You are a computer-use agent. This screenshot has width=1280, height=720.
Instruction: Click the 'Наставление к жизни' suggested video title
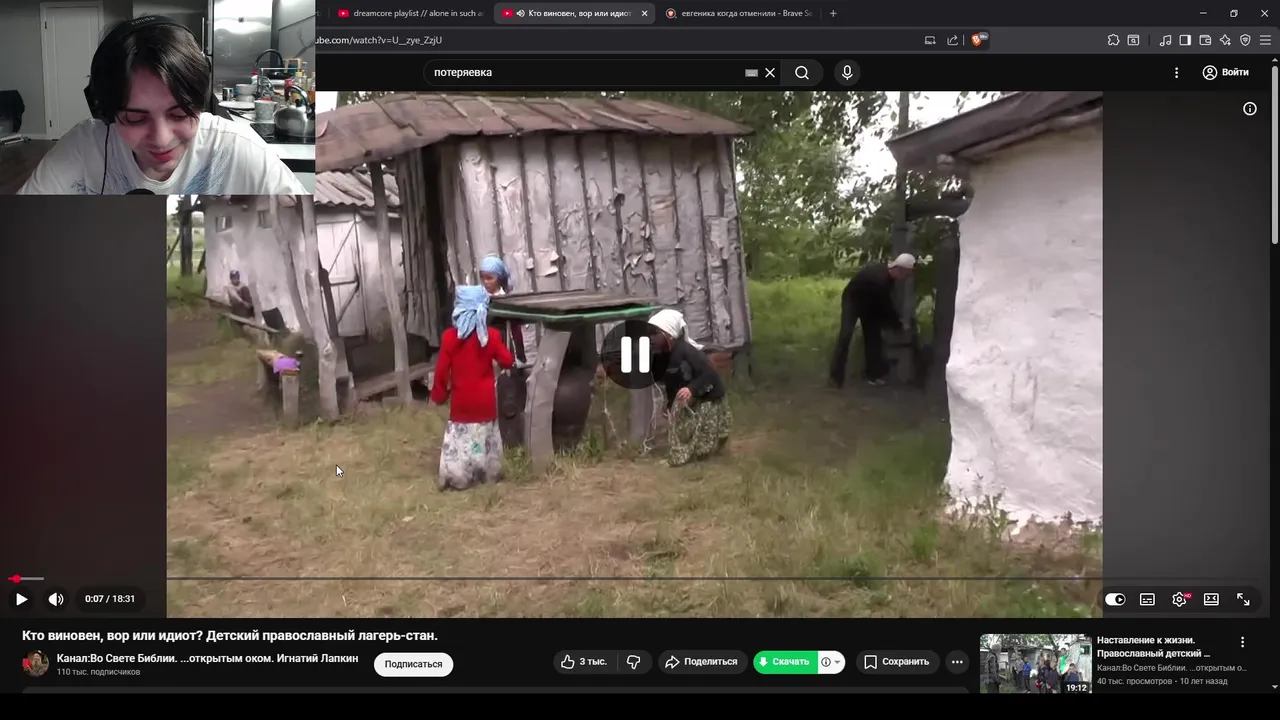pyautogui.click(x=1153, y=646)
